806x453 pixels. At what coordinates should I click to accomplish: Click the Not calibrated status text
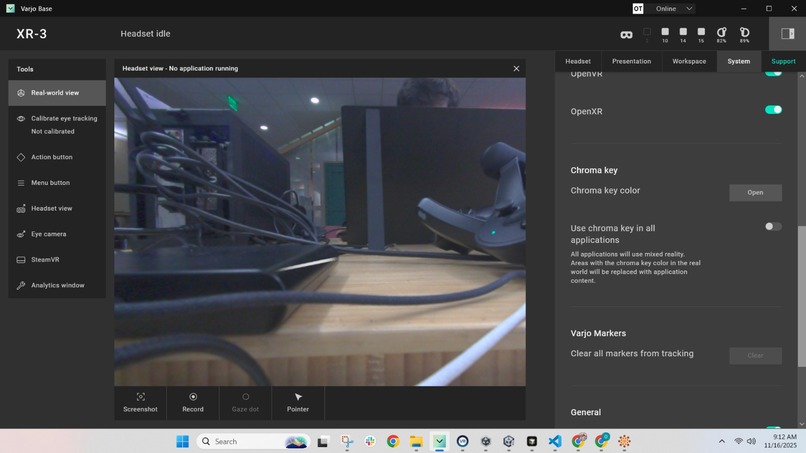[52, 132]
